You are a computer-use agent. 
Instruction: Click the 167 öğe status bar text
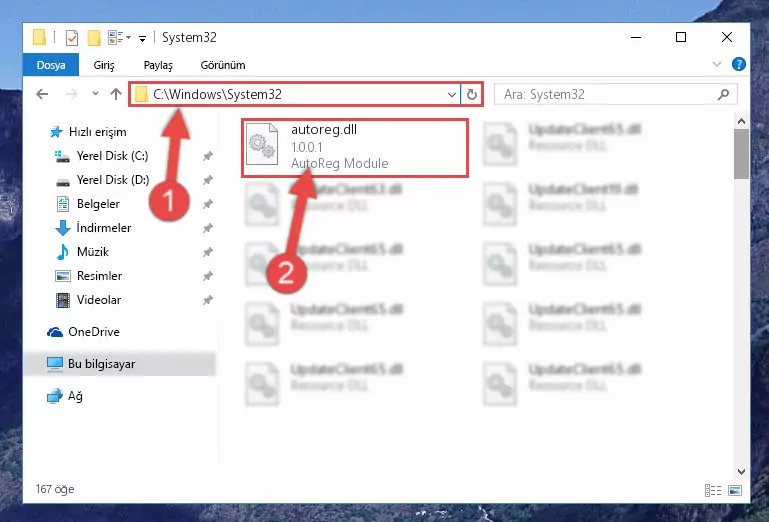(55, 489)
